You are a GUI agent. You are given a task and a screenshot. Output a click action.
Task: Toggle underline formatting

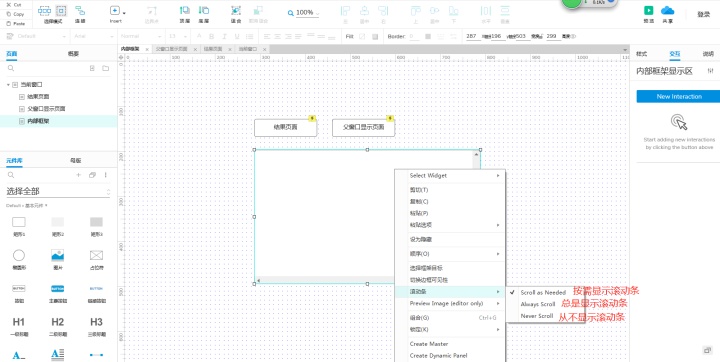point(237,37)
